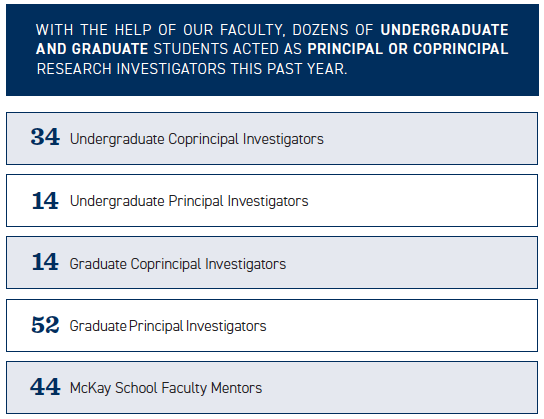544x419 pixels.
Task: Click the number 14 beside Undergraduate Principal
Action: (x=45, y=201)
